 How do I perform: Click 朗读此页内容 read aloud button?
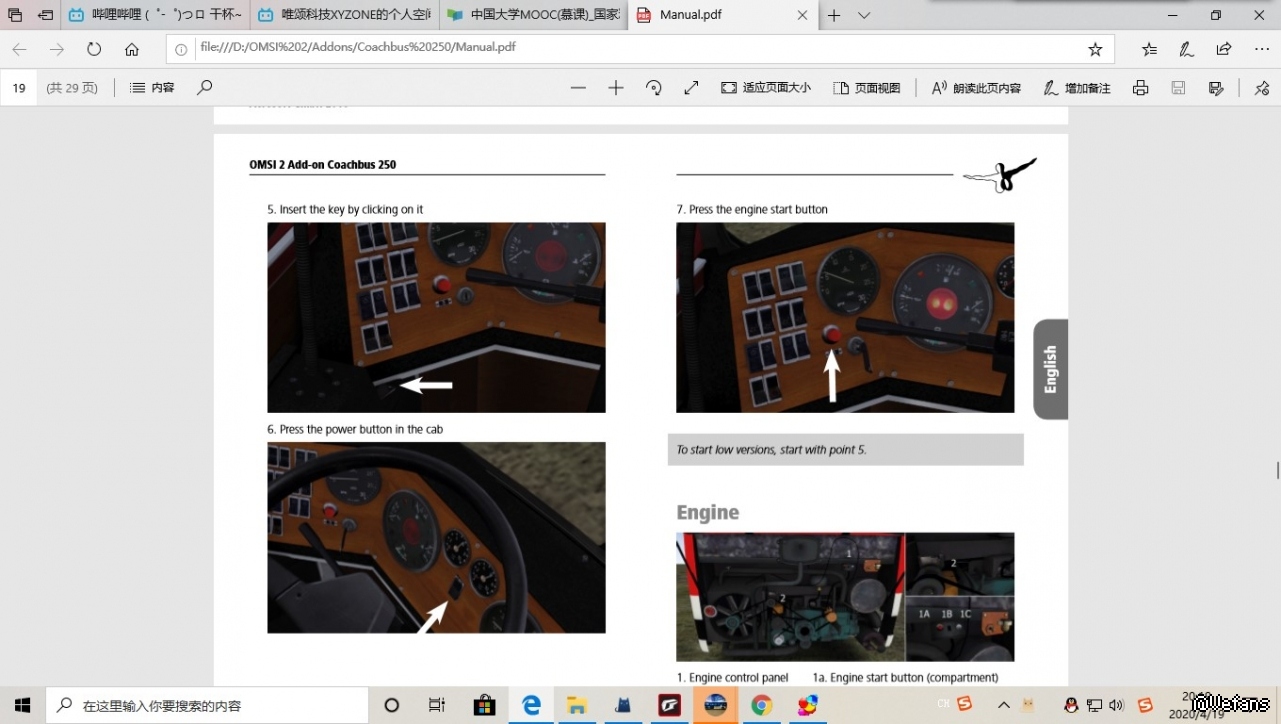coord(976,88)
